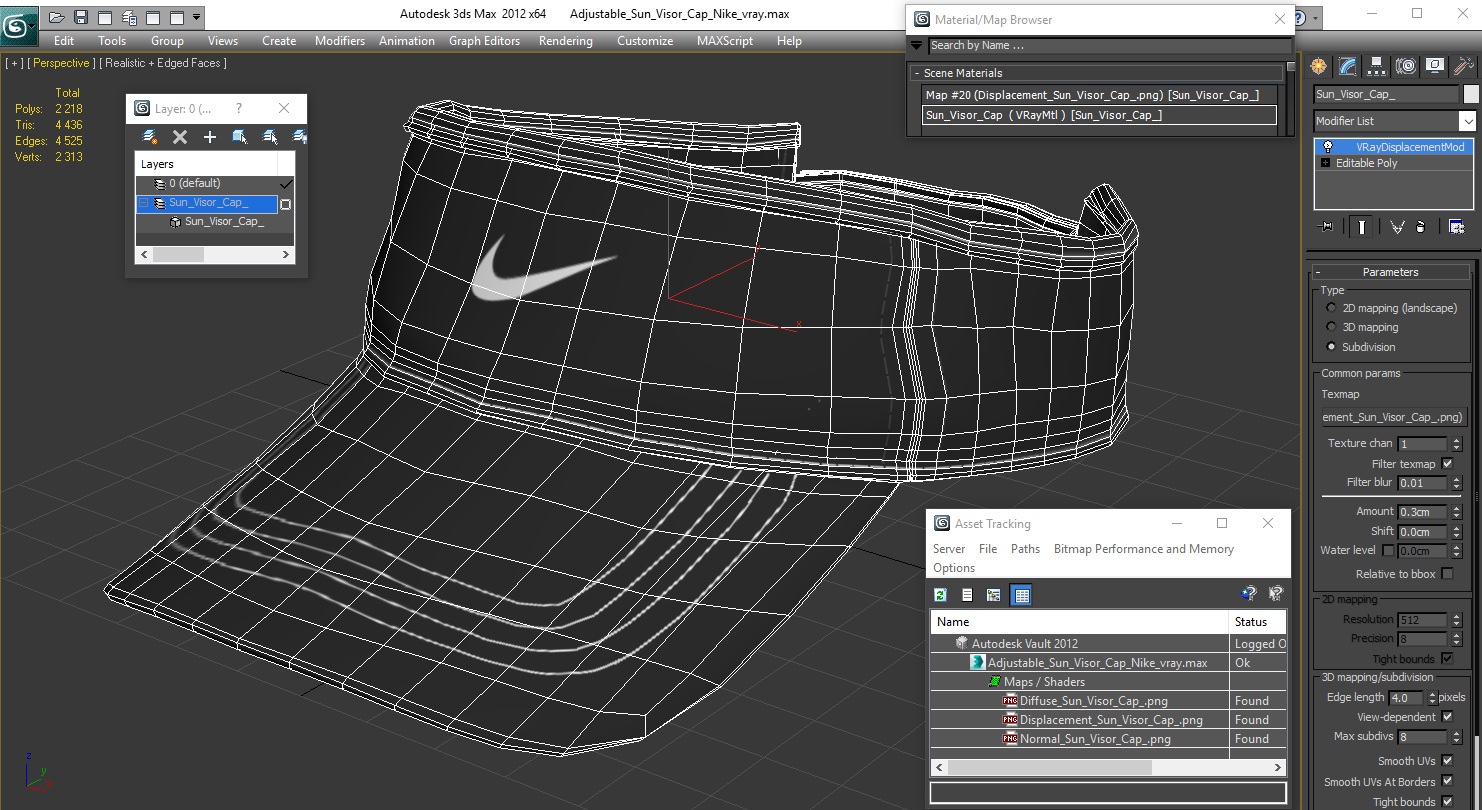Toggle Show End Result icon
Viewport: 1482px width, 810px height.
pyautogui.click(x=1362, y=227)
